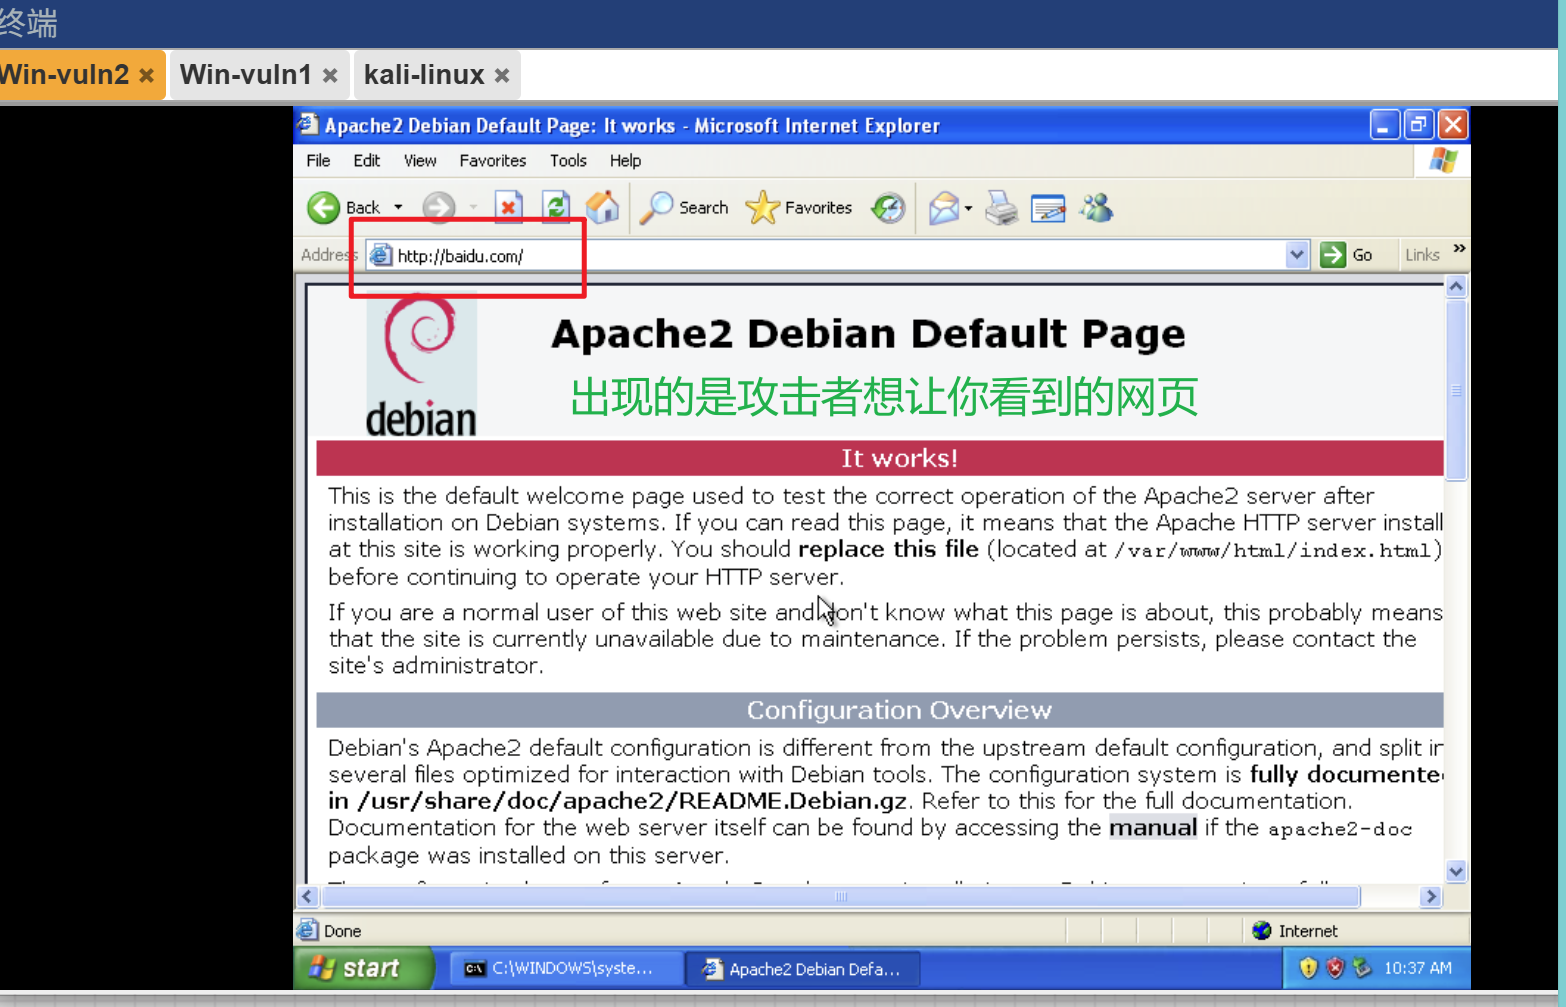This screenshot has width=1566, height=1007.
Task: Click the red shield tray icon
Action: 1335,967
